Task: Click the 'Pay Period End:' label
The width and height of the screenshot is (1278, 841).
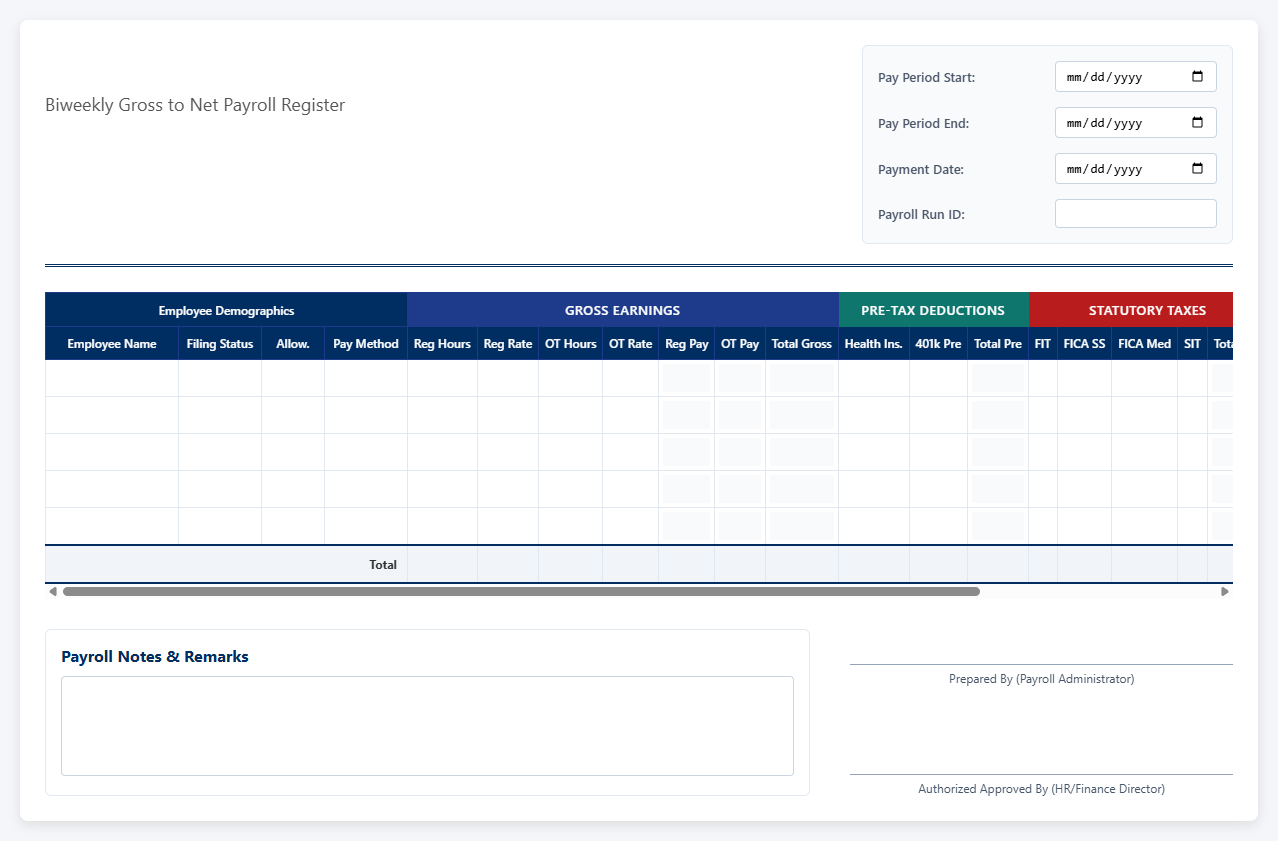Action: pos(924,123)
